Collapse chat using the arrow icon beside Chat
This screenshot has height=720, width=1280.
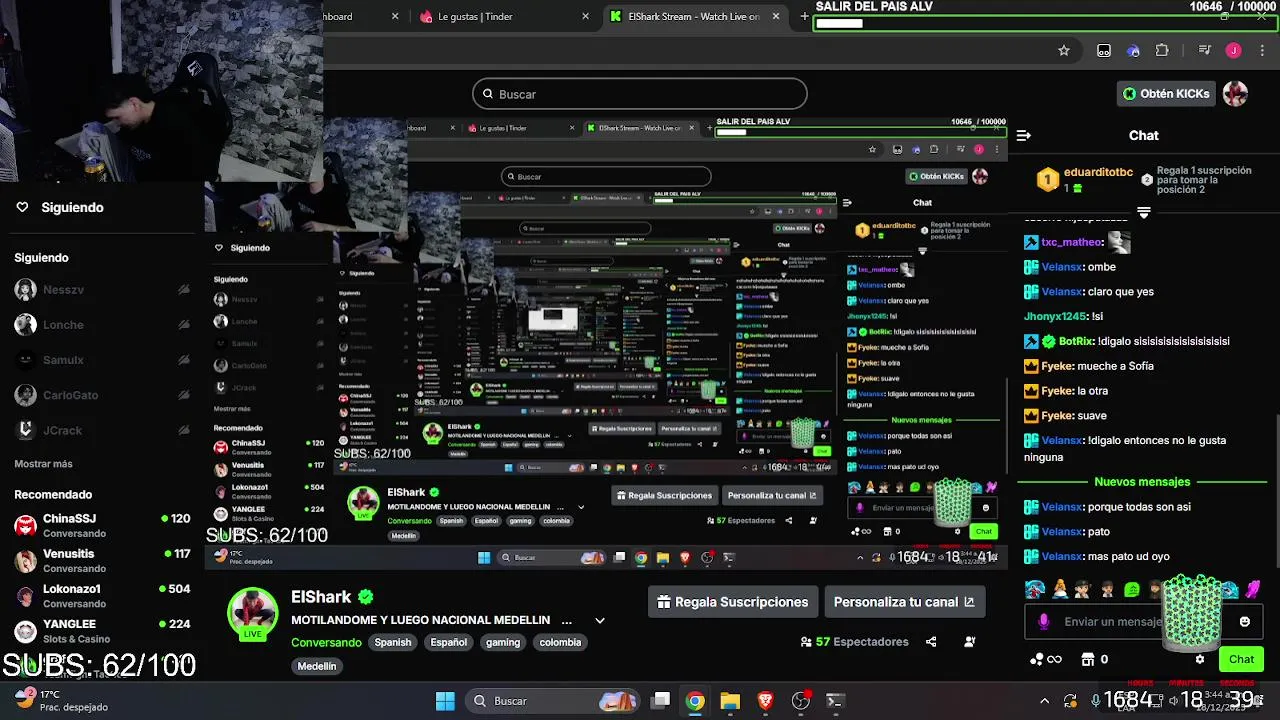click(1024, 135)
